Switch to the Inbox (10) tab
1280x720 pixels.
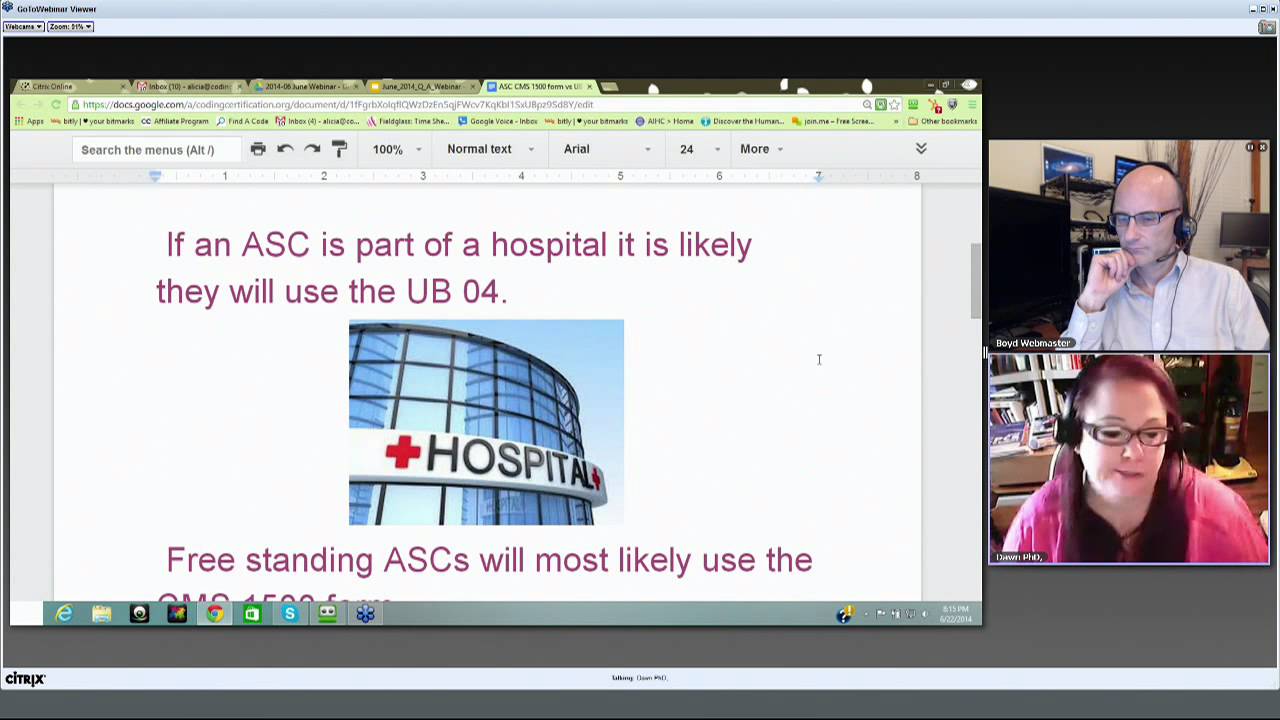point(188,86)
